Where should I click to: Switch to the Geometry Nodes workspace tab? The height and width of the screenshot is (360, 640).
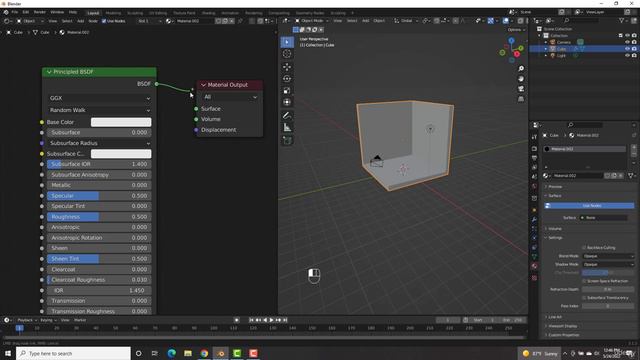tap(310, 13)
